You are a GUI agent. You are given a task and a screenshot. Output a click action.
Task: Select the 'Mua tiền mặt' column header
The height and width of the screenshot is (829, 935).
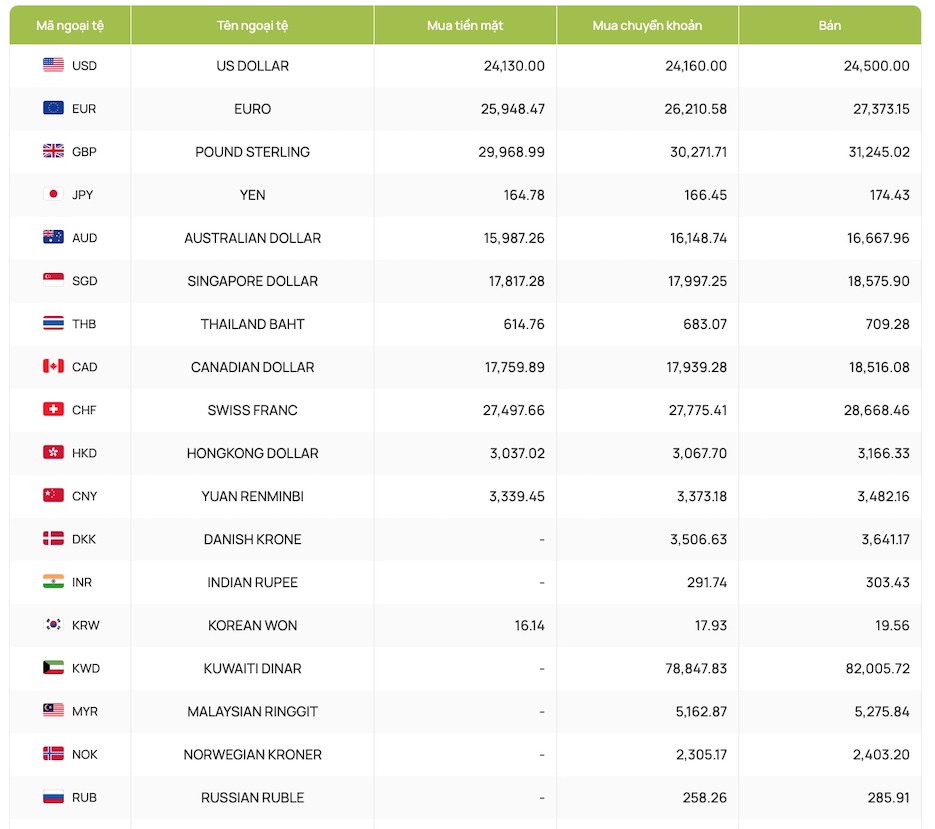coord(465,25)
